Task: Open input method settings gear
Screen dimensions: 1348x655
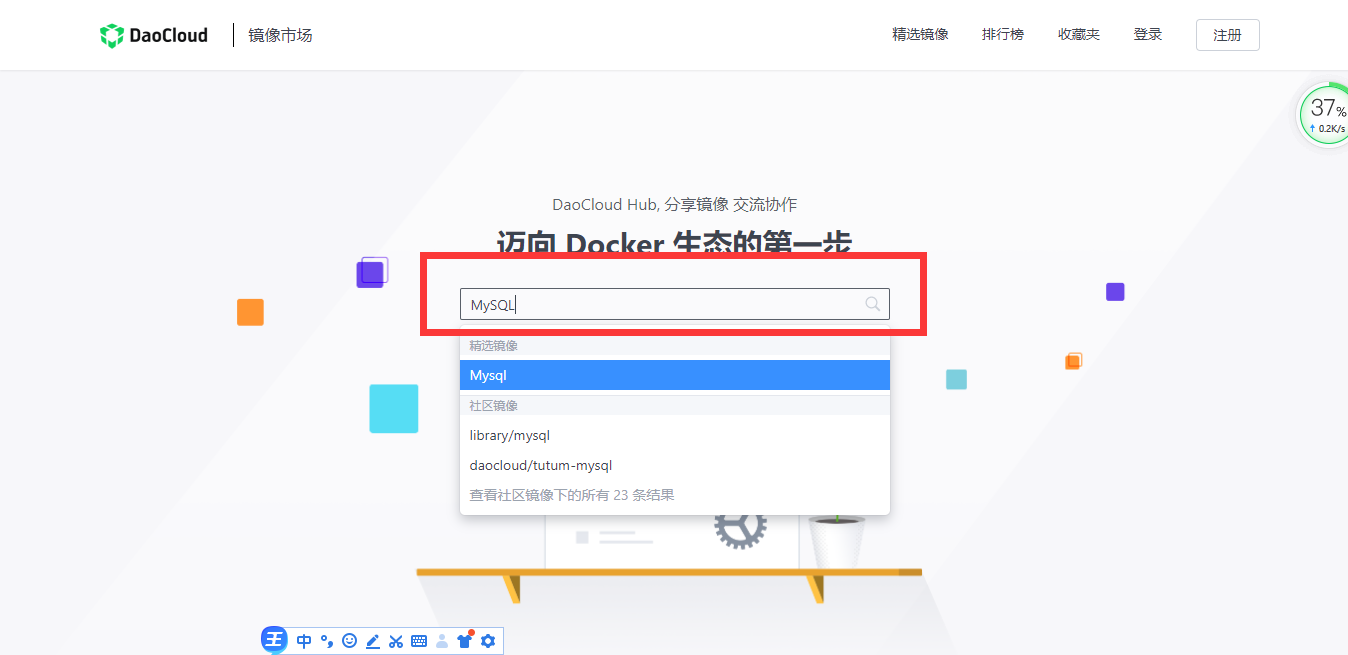Action: pyautogui.click(x=488, y=641)
